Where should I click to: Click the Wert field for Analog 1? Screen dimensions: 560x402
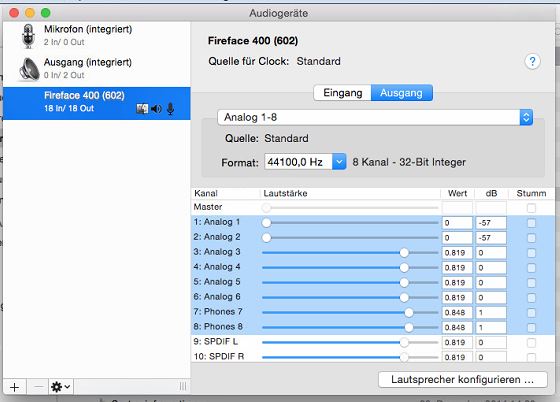(x=457, y=223)
